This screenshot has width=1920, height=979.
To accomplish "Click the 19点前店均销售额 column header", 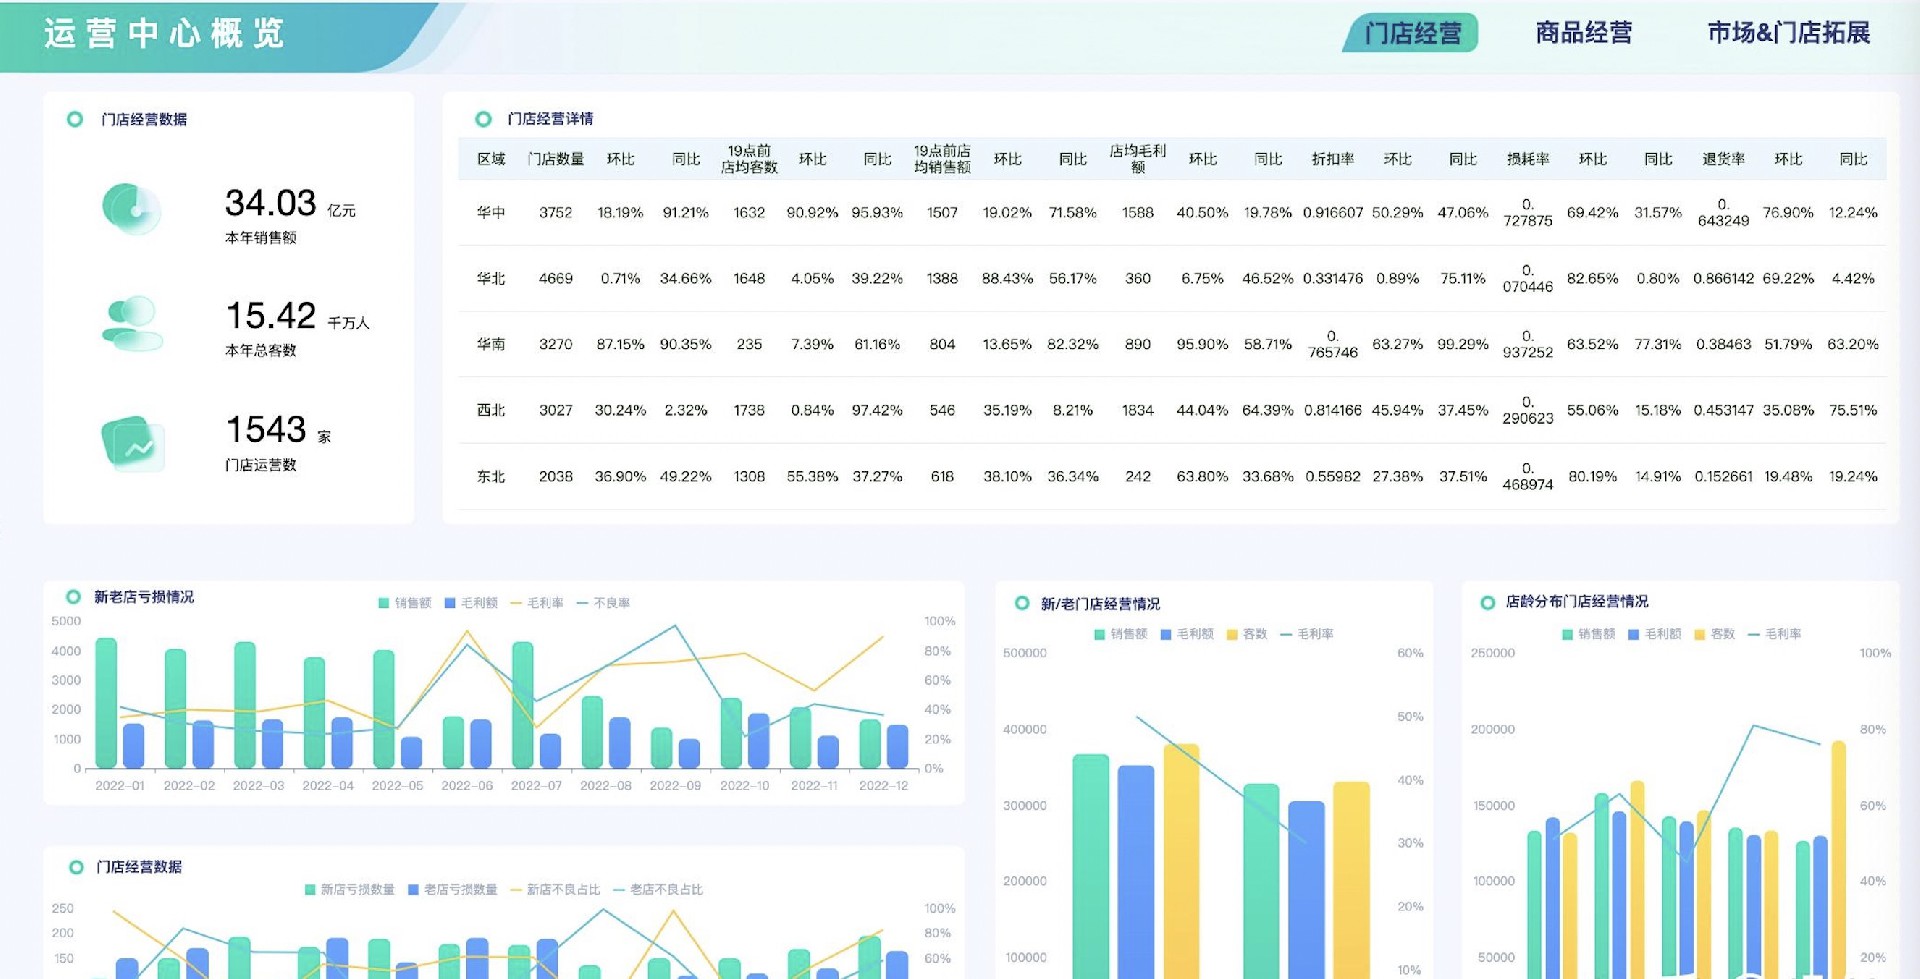I will pos(942,159).
